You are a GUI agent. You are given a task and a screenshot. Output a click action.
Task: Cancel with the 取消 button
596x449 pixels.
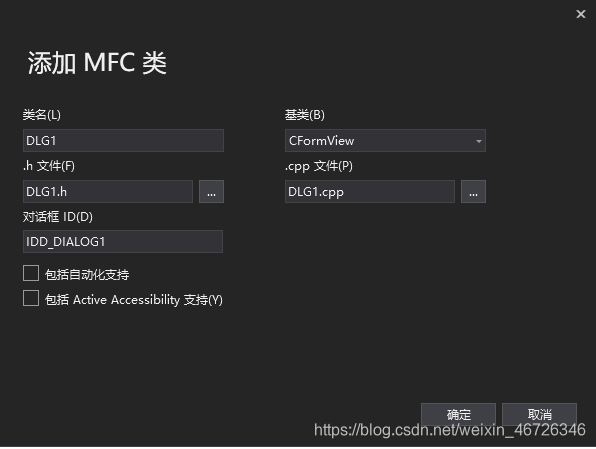tap(539, 414)
